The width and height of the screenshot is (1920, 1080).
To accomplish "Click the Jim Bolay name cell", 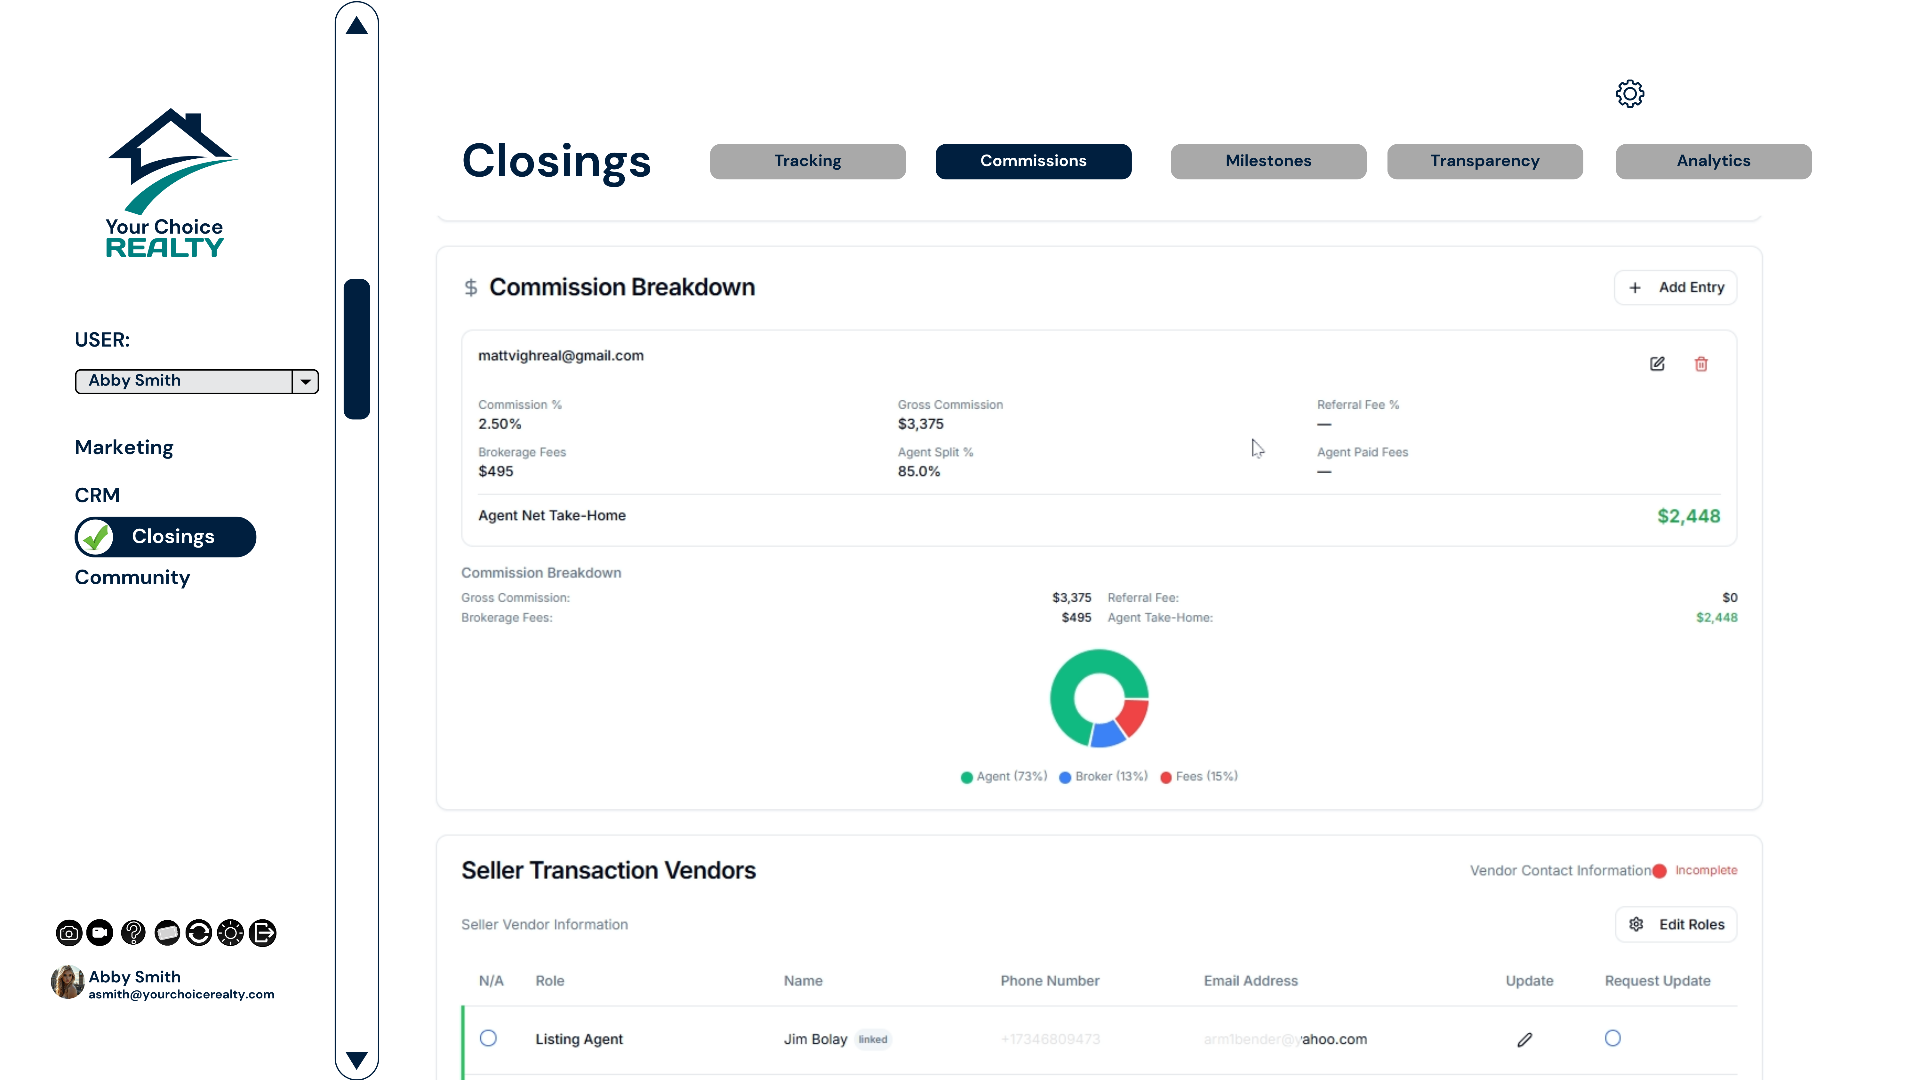I will [x=815, y=1040].
